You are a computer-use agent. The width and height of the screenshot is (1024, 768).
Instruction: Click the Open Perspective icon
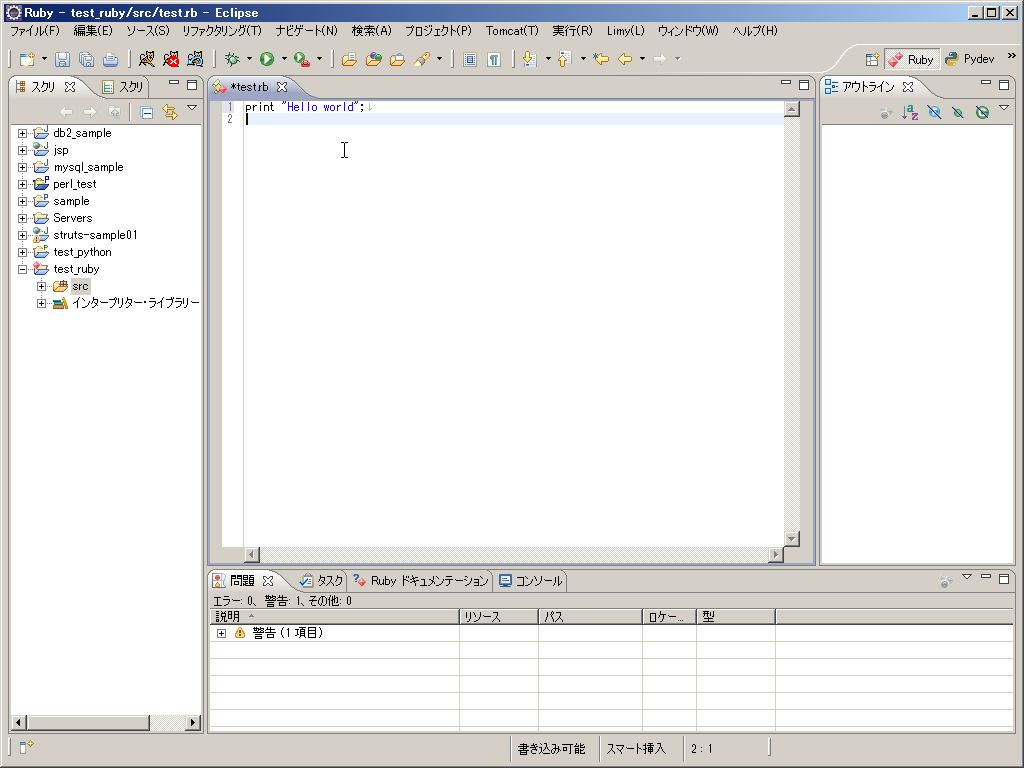pyautogui.click(x=872, y=59)
